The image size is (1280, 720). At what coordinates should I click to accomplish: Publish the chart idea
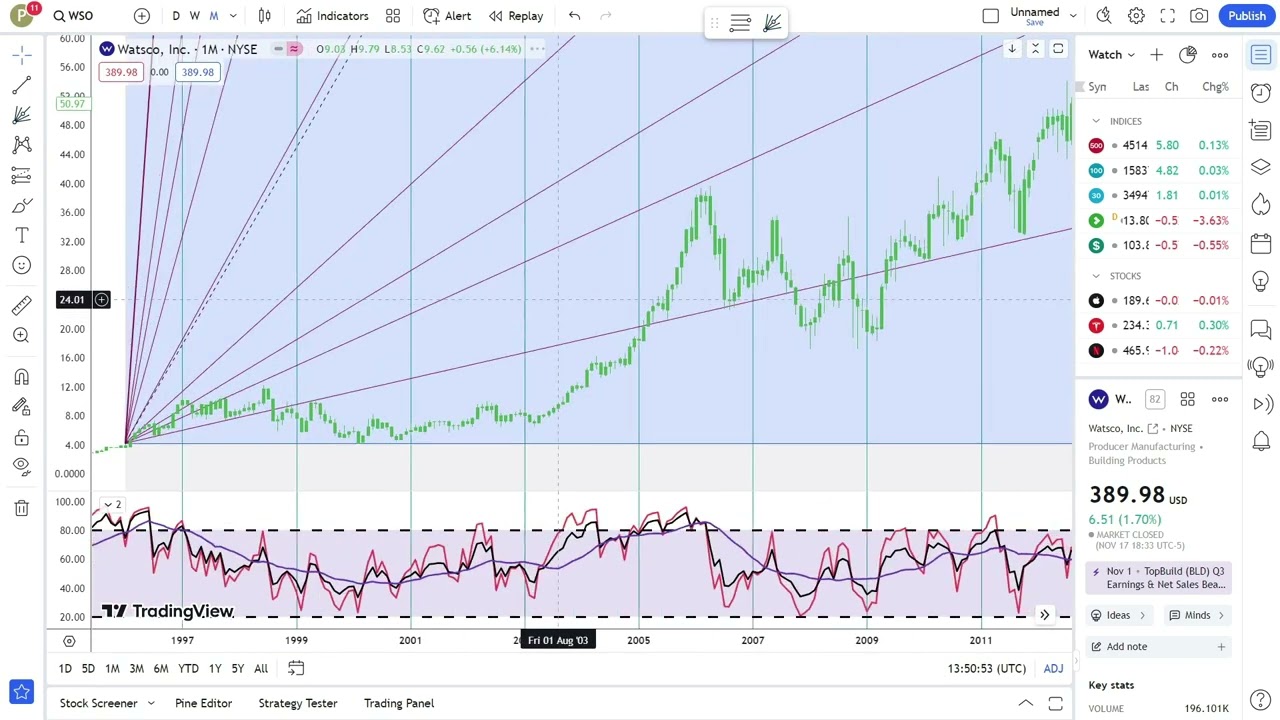pos(1247,16)
